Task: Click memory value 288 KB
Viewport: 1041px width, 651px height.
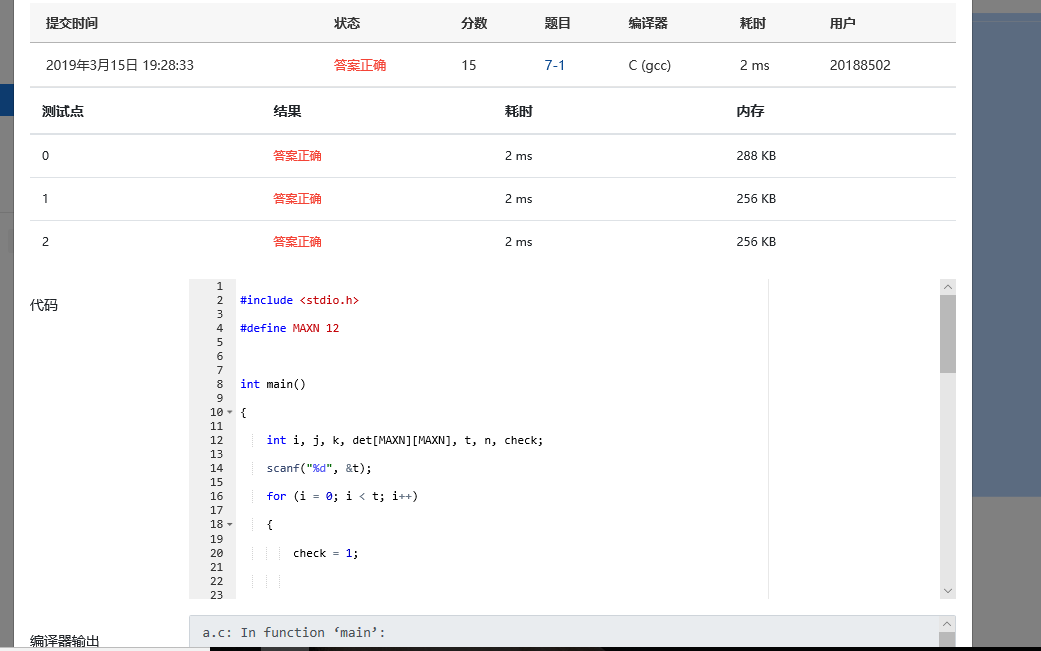Action: pos(756,156)
